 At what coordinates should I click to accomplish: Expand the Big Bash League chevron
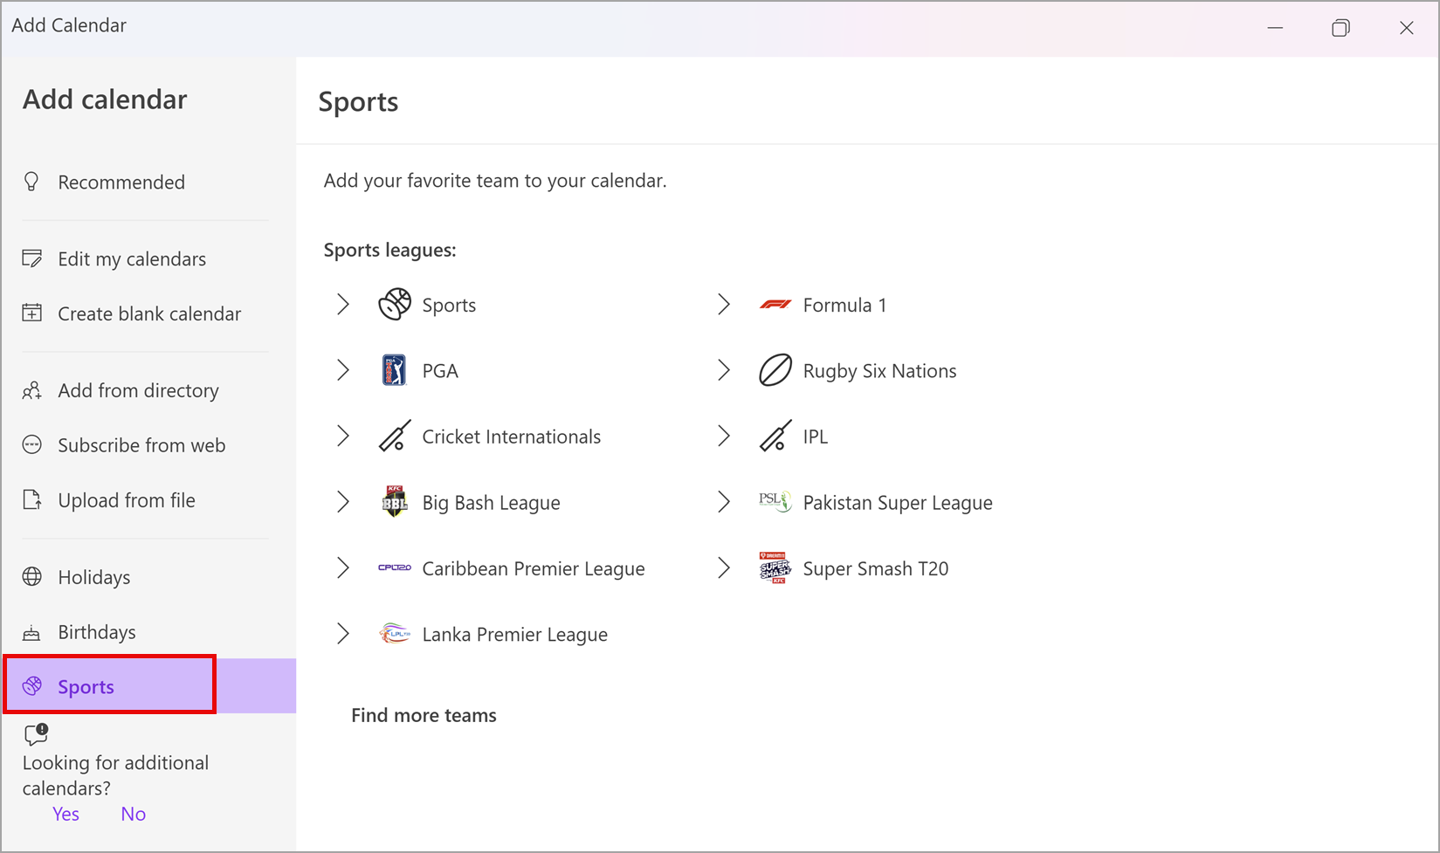click(343, 502)
